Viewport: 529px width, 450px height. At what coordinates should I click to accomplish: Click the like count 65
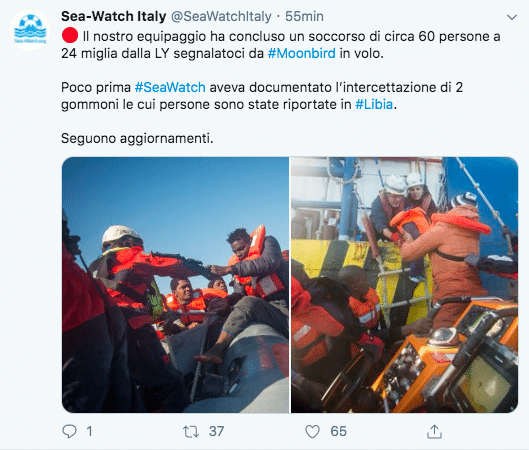coord(338,431)
